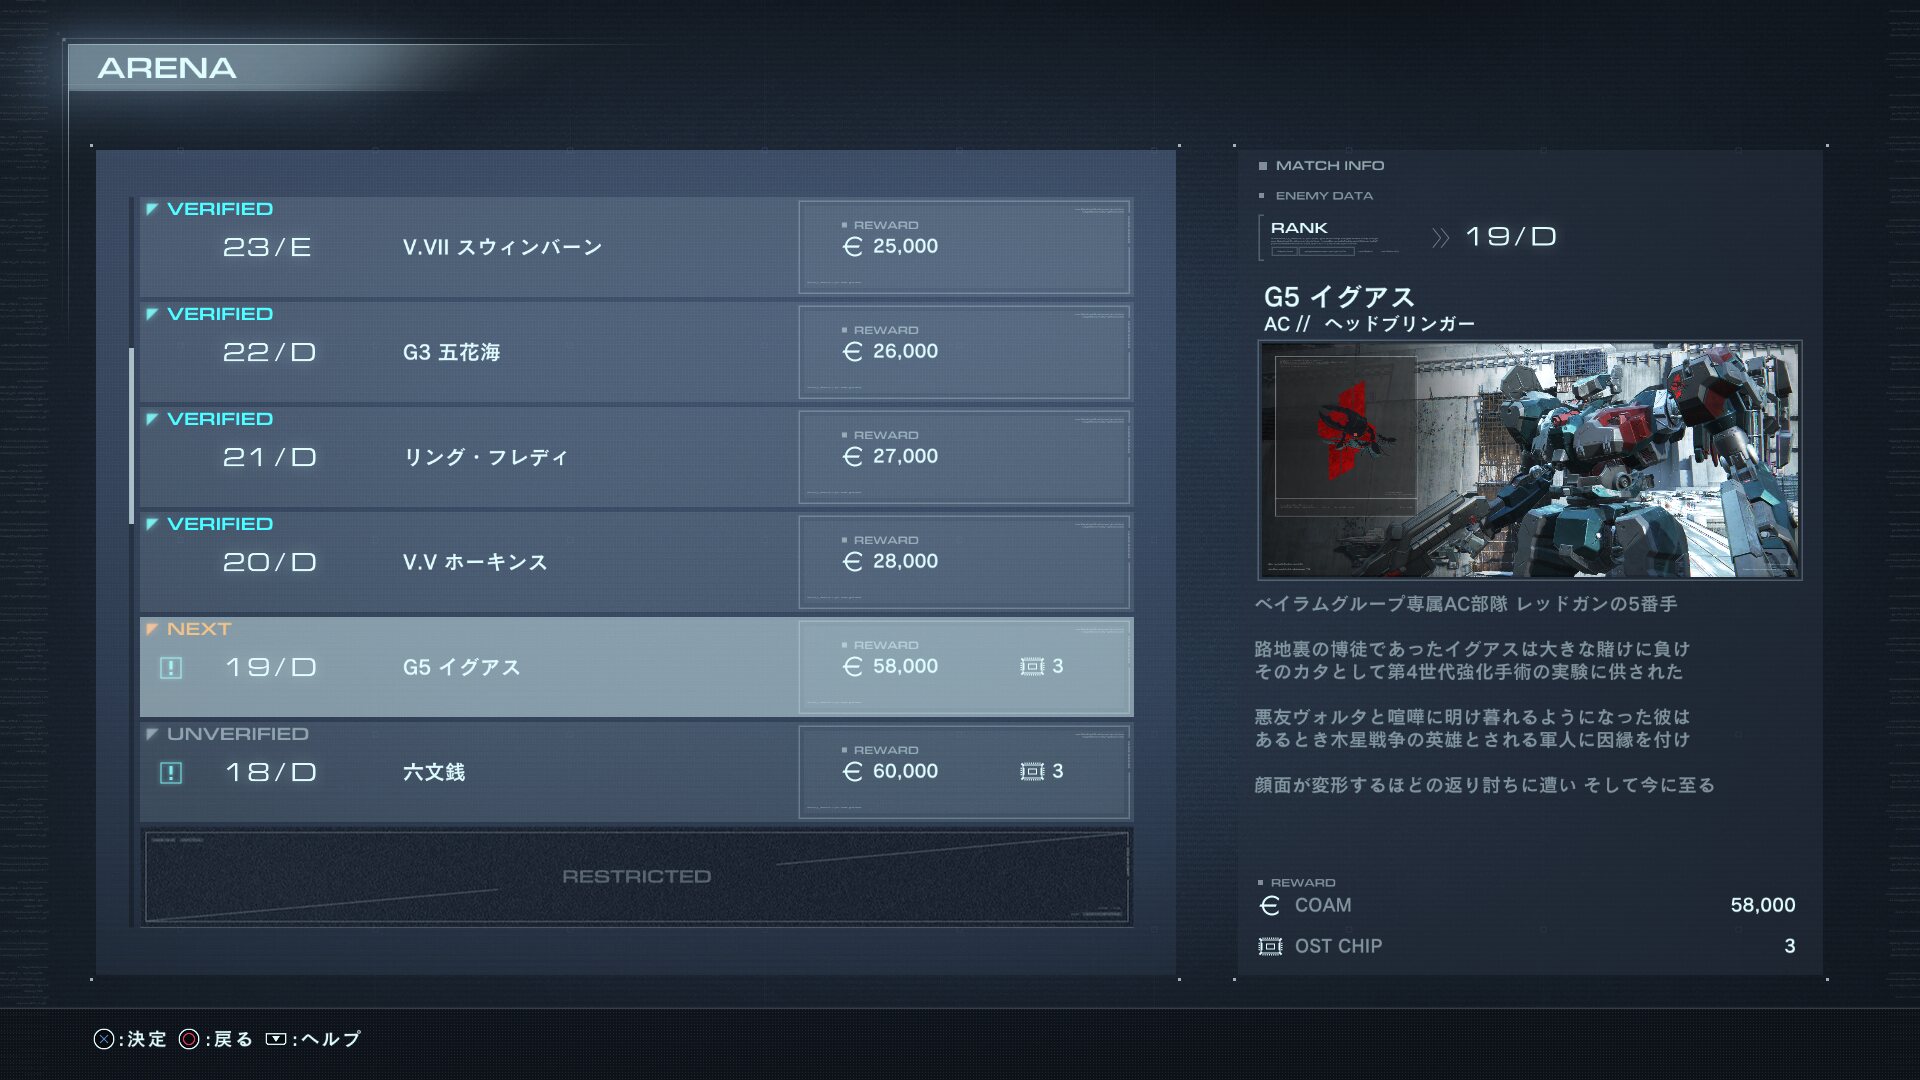Click the UNVERIFIED flag marker on 18/D
Viewport: 1920px width, 1080px height.
(x=152, y=734)
